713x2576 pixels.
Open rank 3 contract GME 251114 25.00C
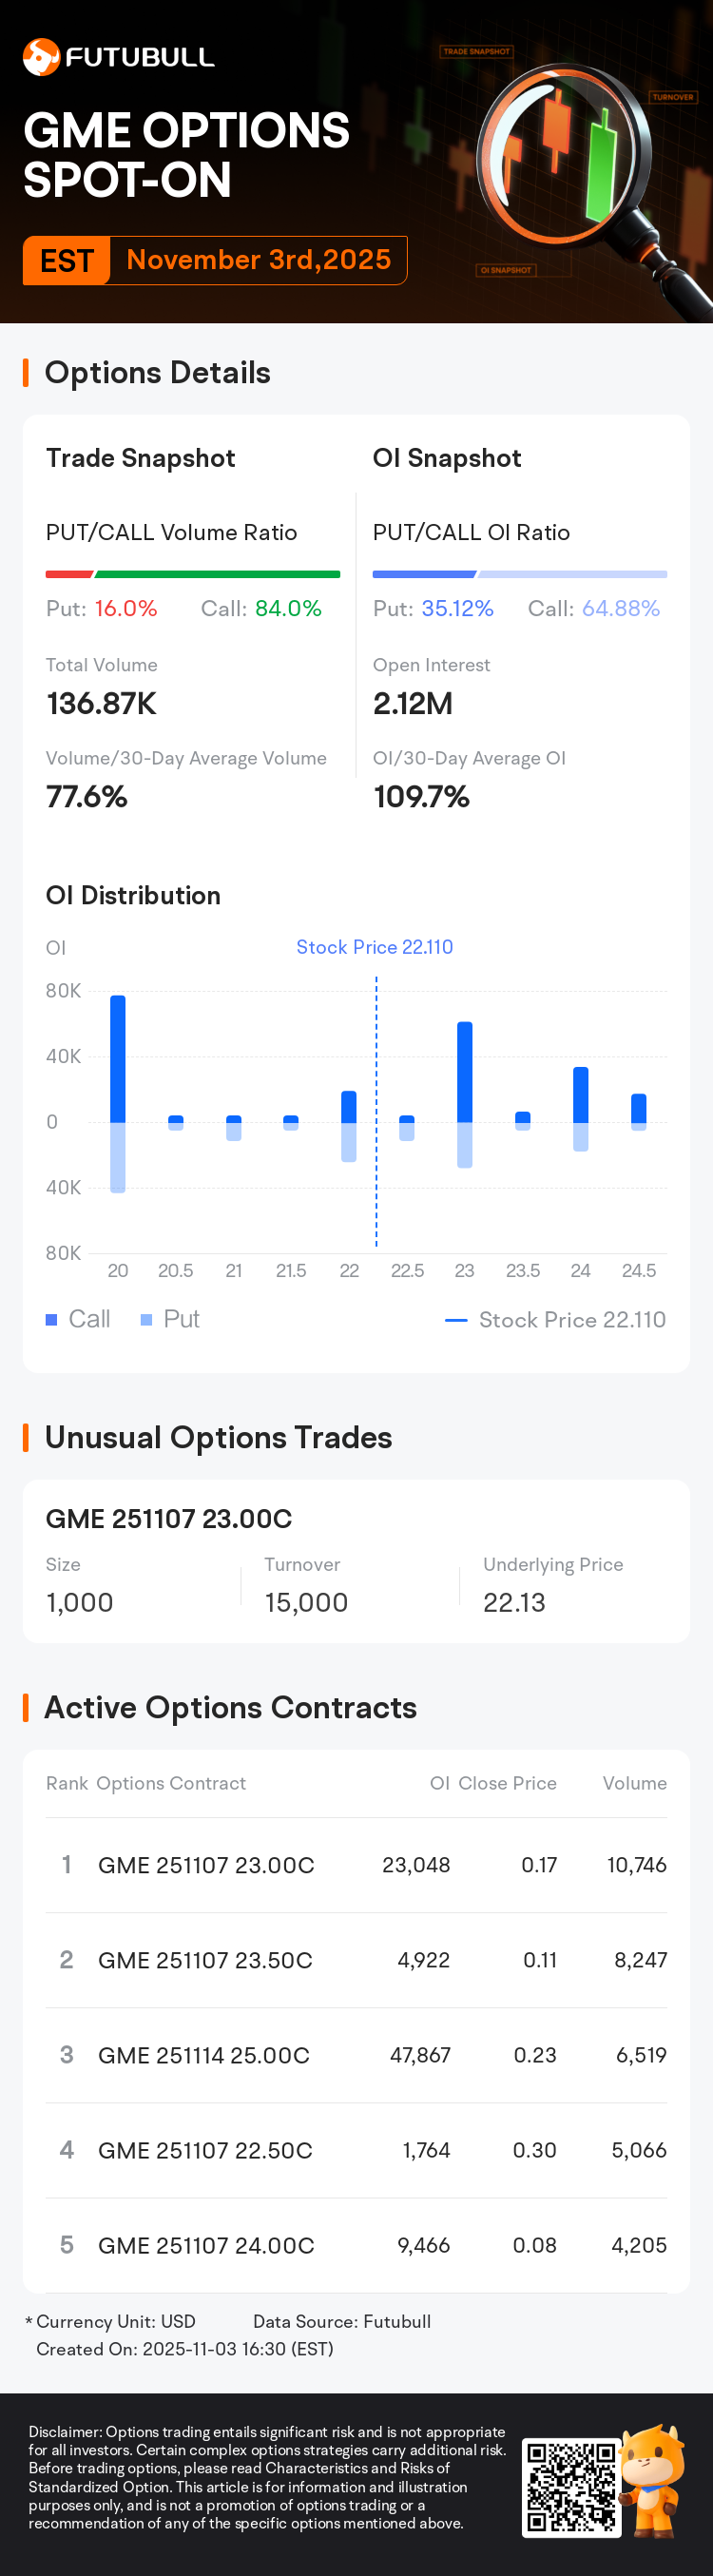(204, 2055)
